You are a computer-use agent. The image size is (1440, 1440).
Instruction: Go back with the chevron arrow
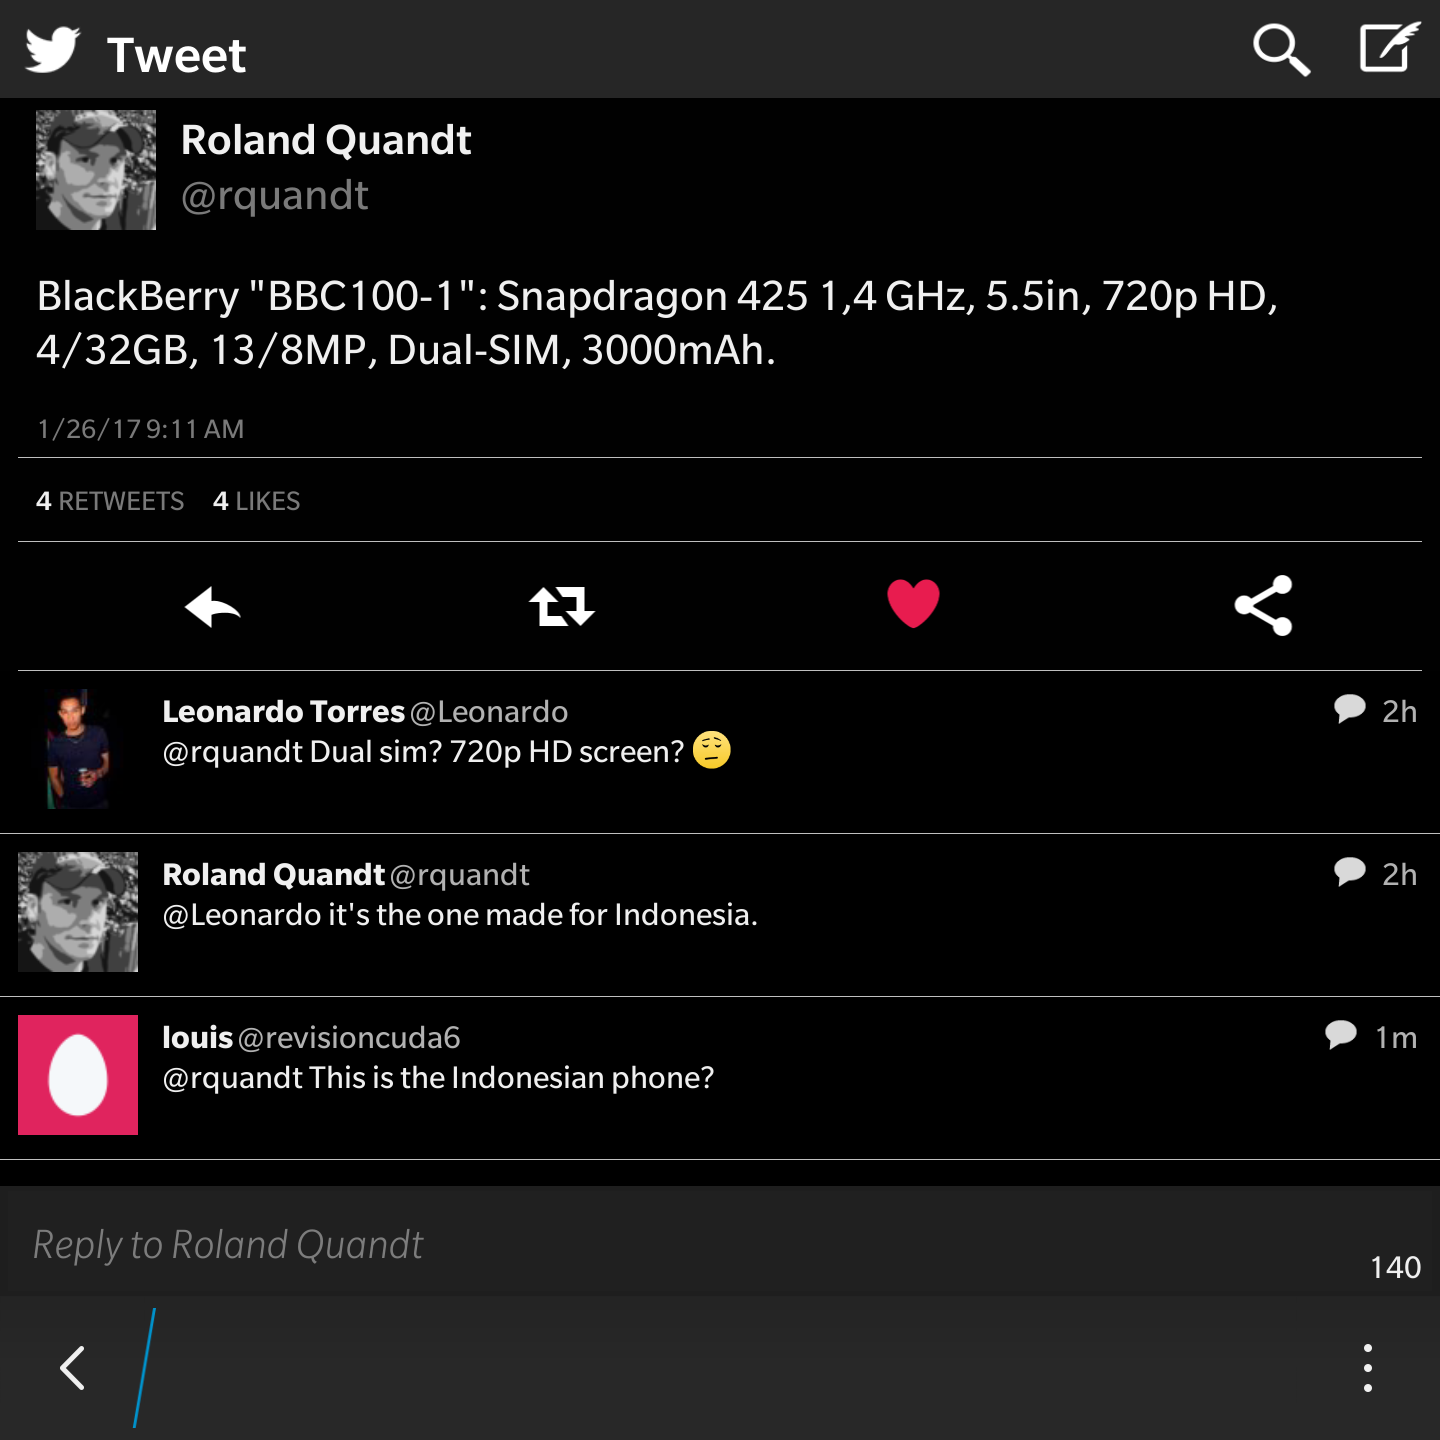[72, 1367]
